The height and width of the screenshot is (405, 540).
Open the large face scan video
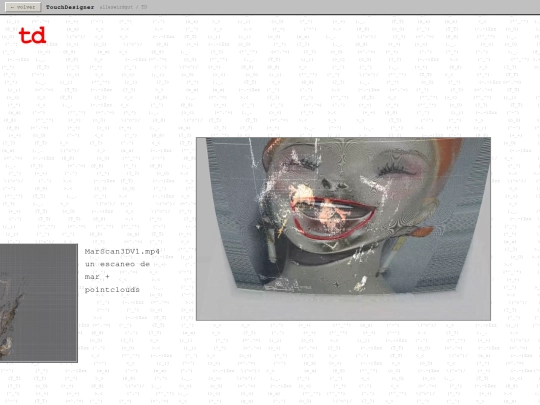[x=343, y=229]
